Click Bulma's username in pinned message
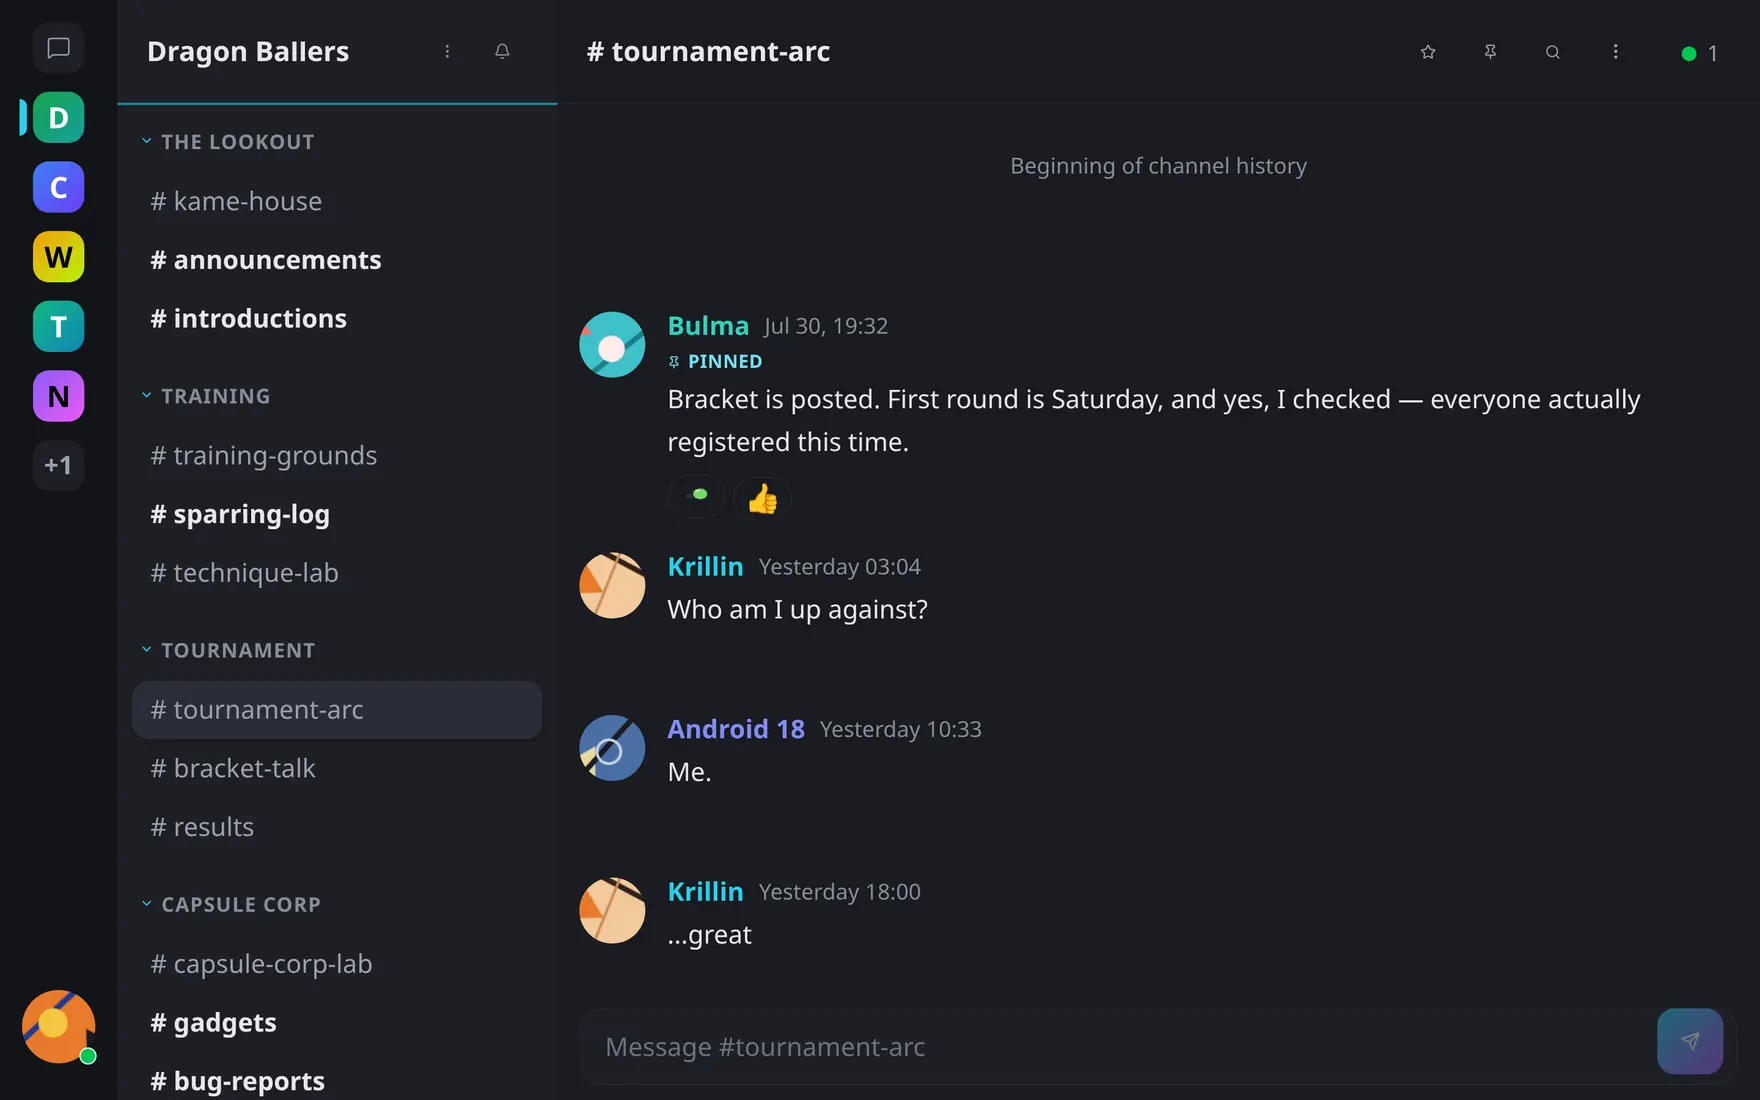 (x=708, y=326)
